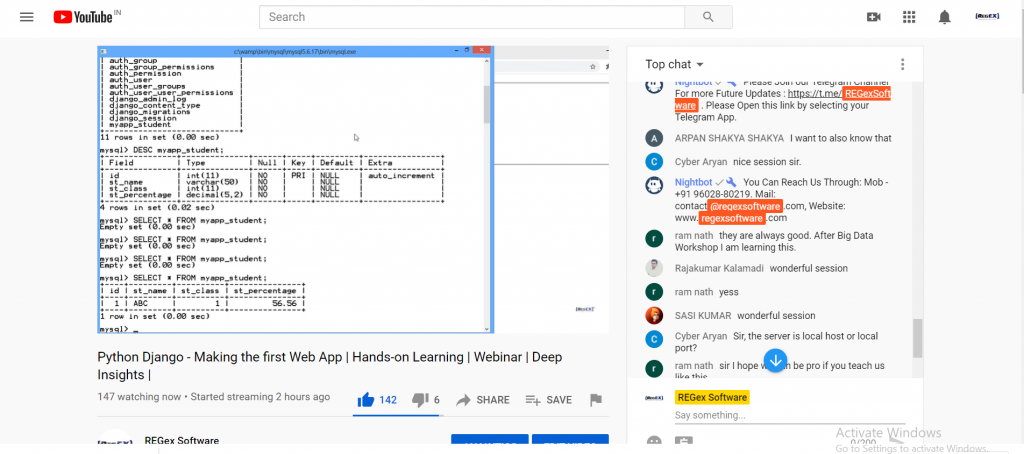Click SASI KUMAR's 'wonderful session' message
Screen dimensions: 1024x454
click(x=776, y=316)
